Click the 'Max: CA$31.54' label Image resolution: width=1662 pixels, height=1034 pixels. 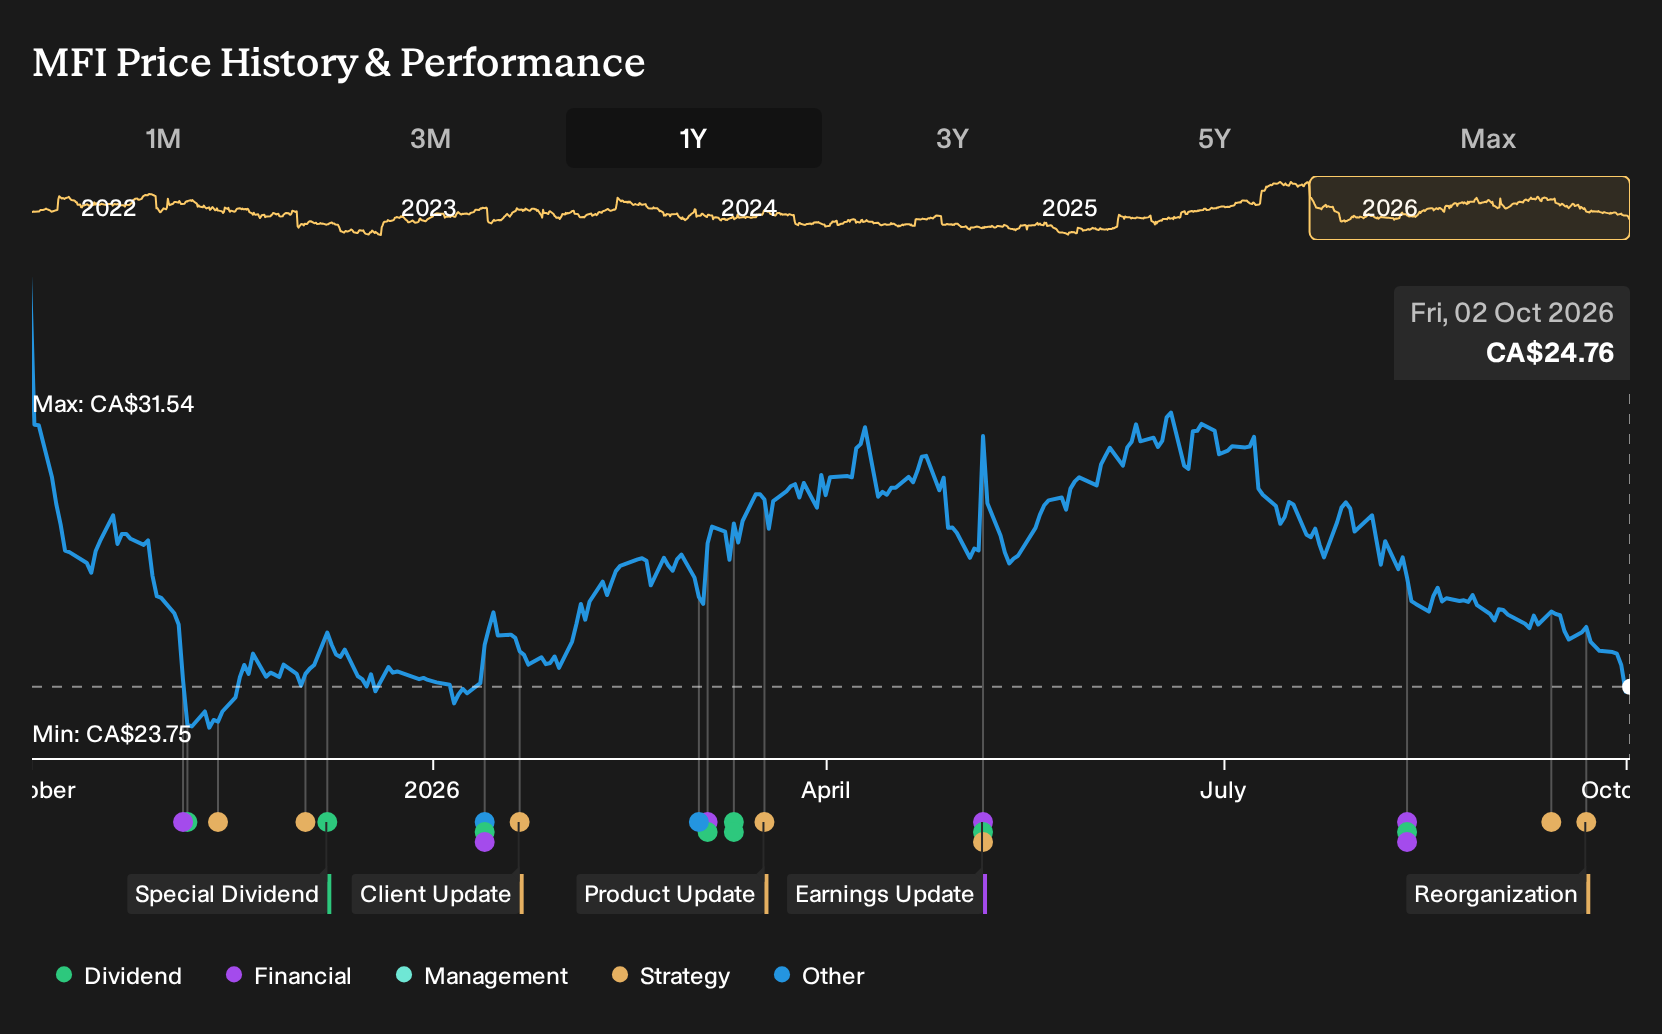(x=113, y=404)
